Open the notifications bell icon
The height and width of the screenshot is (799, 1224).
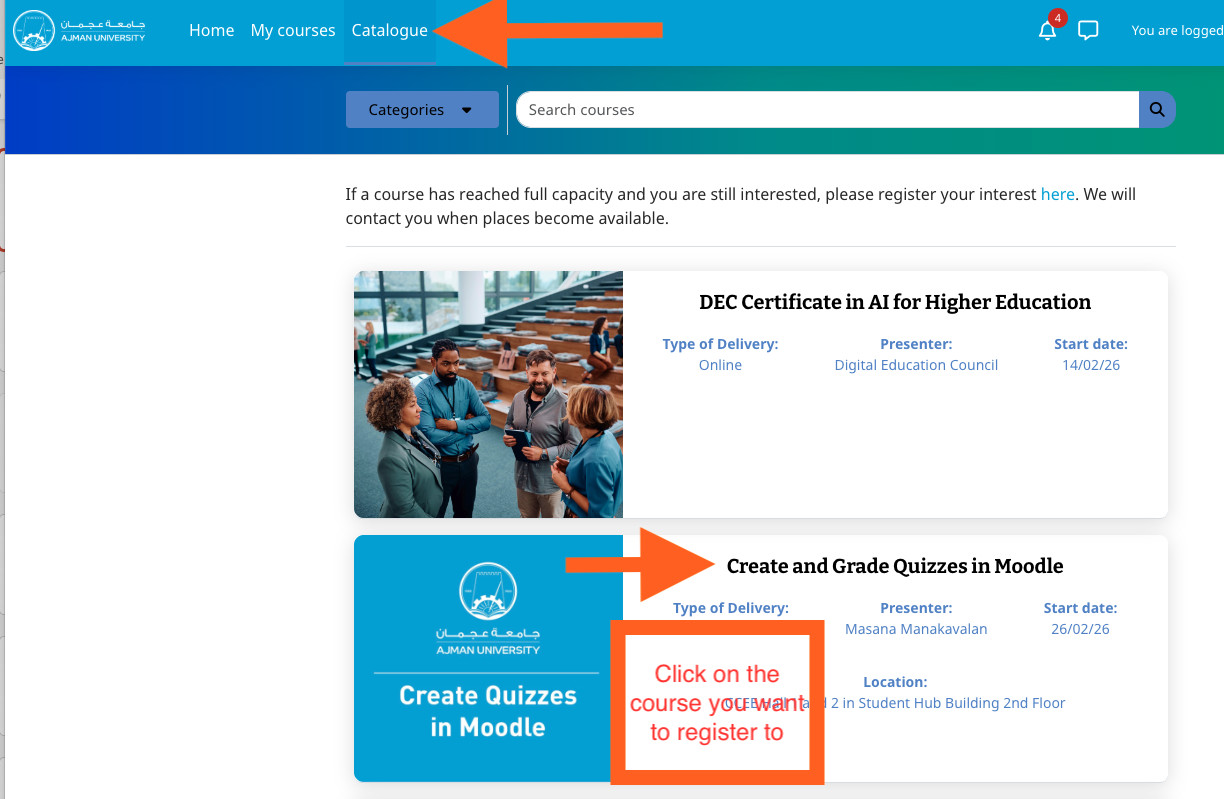pos(1047,31)
